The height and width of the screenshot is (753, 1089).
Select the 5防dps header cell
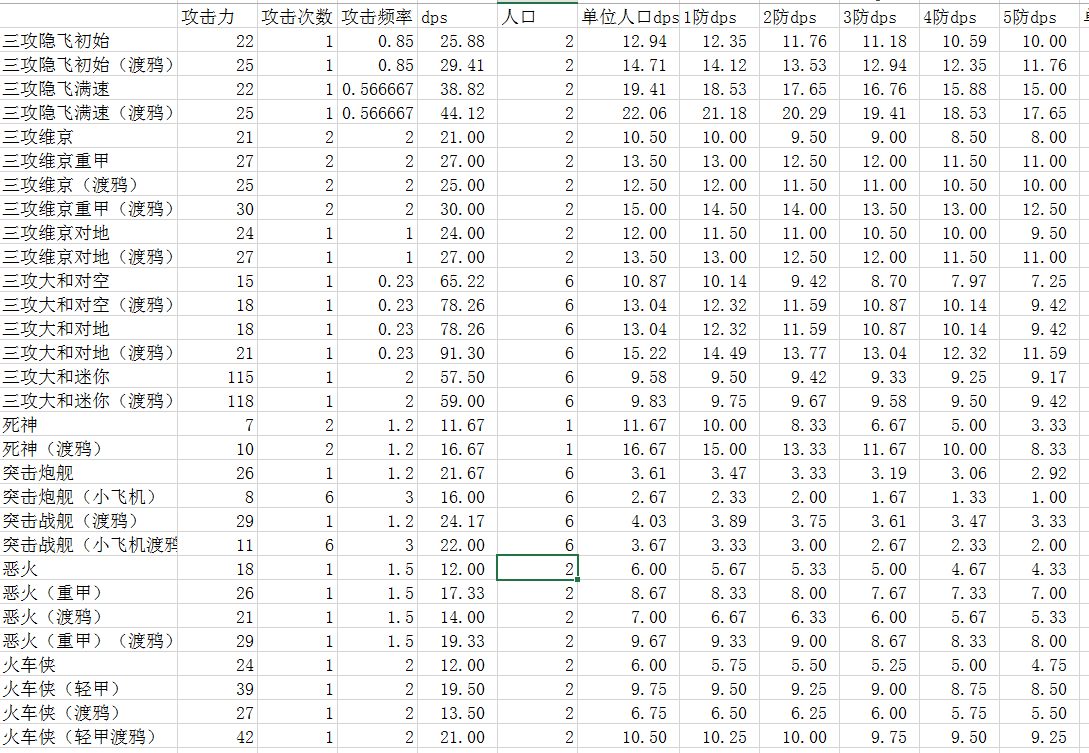[x=1038, y=17]
